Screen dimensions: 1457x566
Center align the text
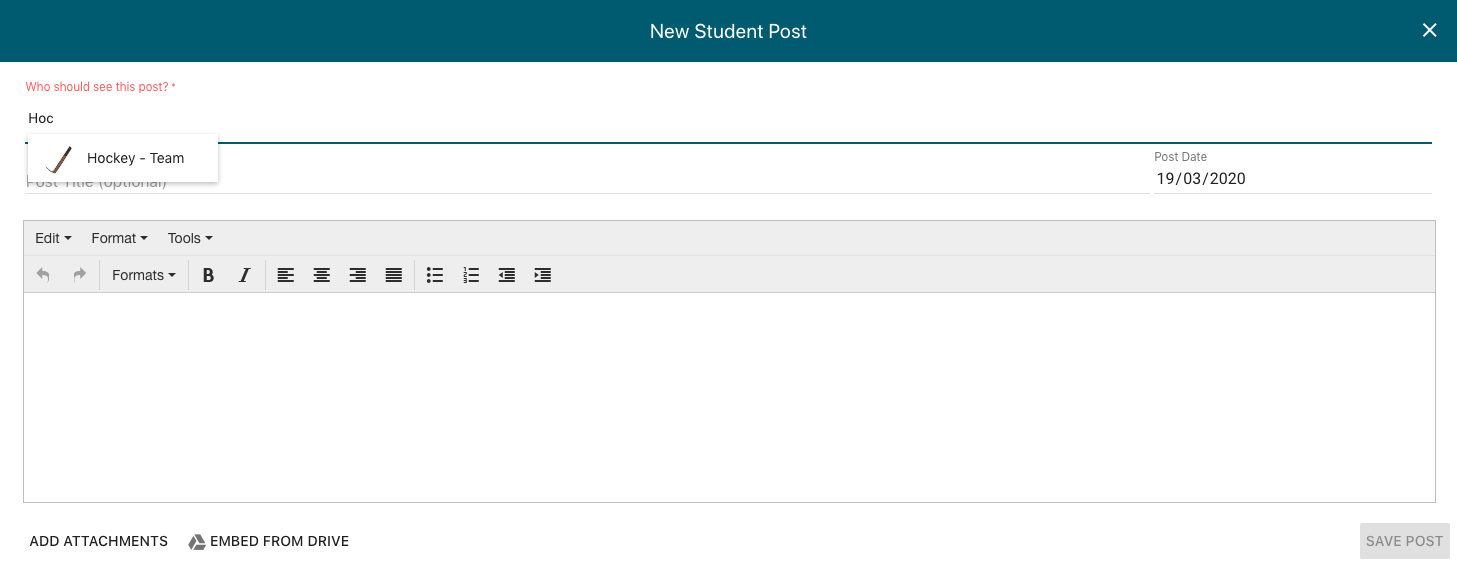pyautogui.click(x=322, y=275)
